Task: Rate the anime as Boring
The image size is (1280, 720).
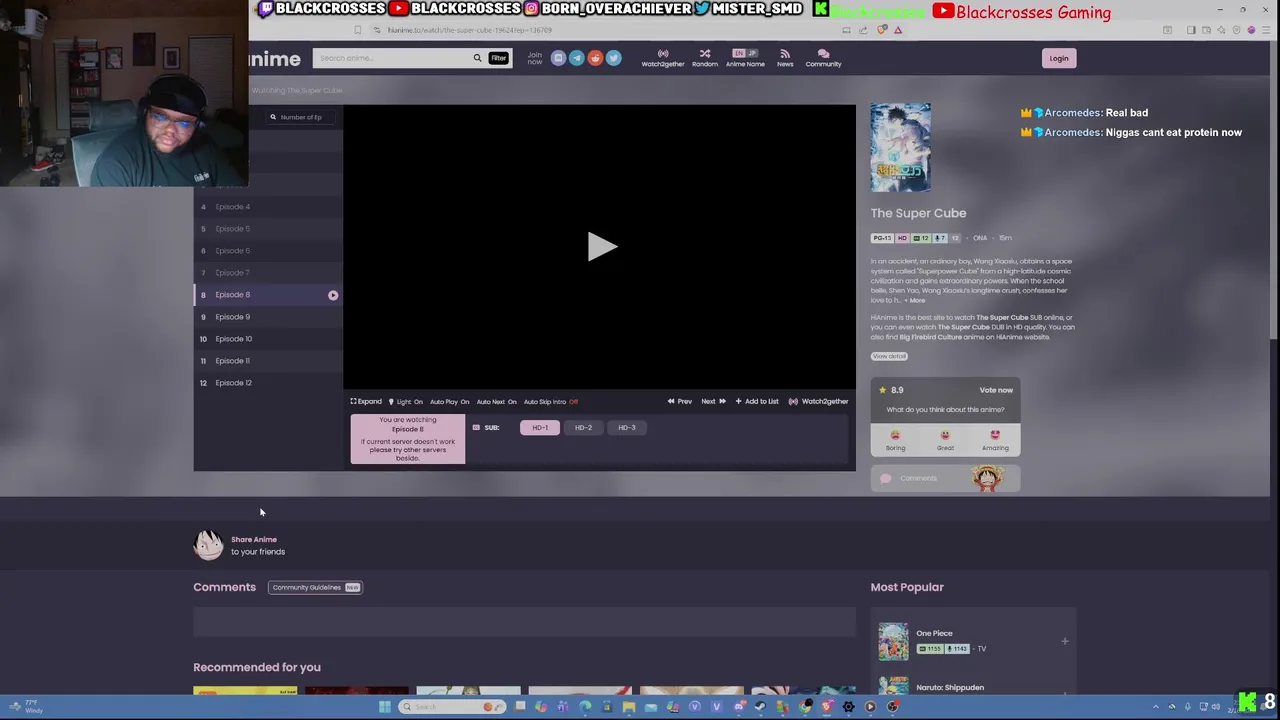Action: click(x=895, y=441)
